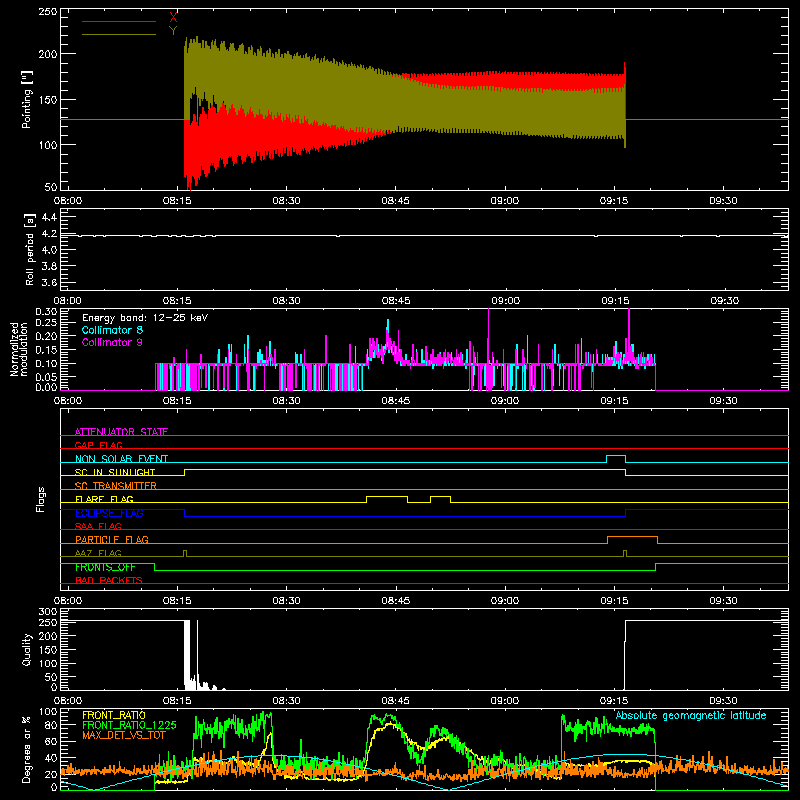Click the yellow FRONT_RATIO legend text

tap(114, 715)
